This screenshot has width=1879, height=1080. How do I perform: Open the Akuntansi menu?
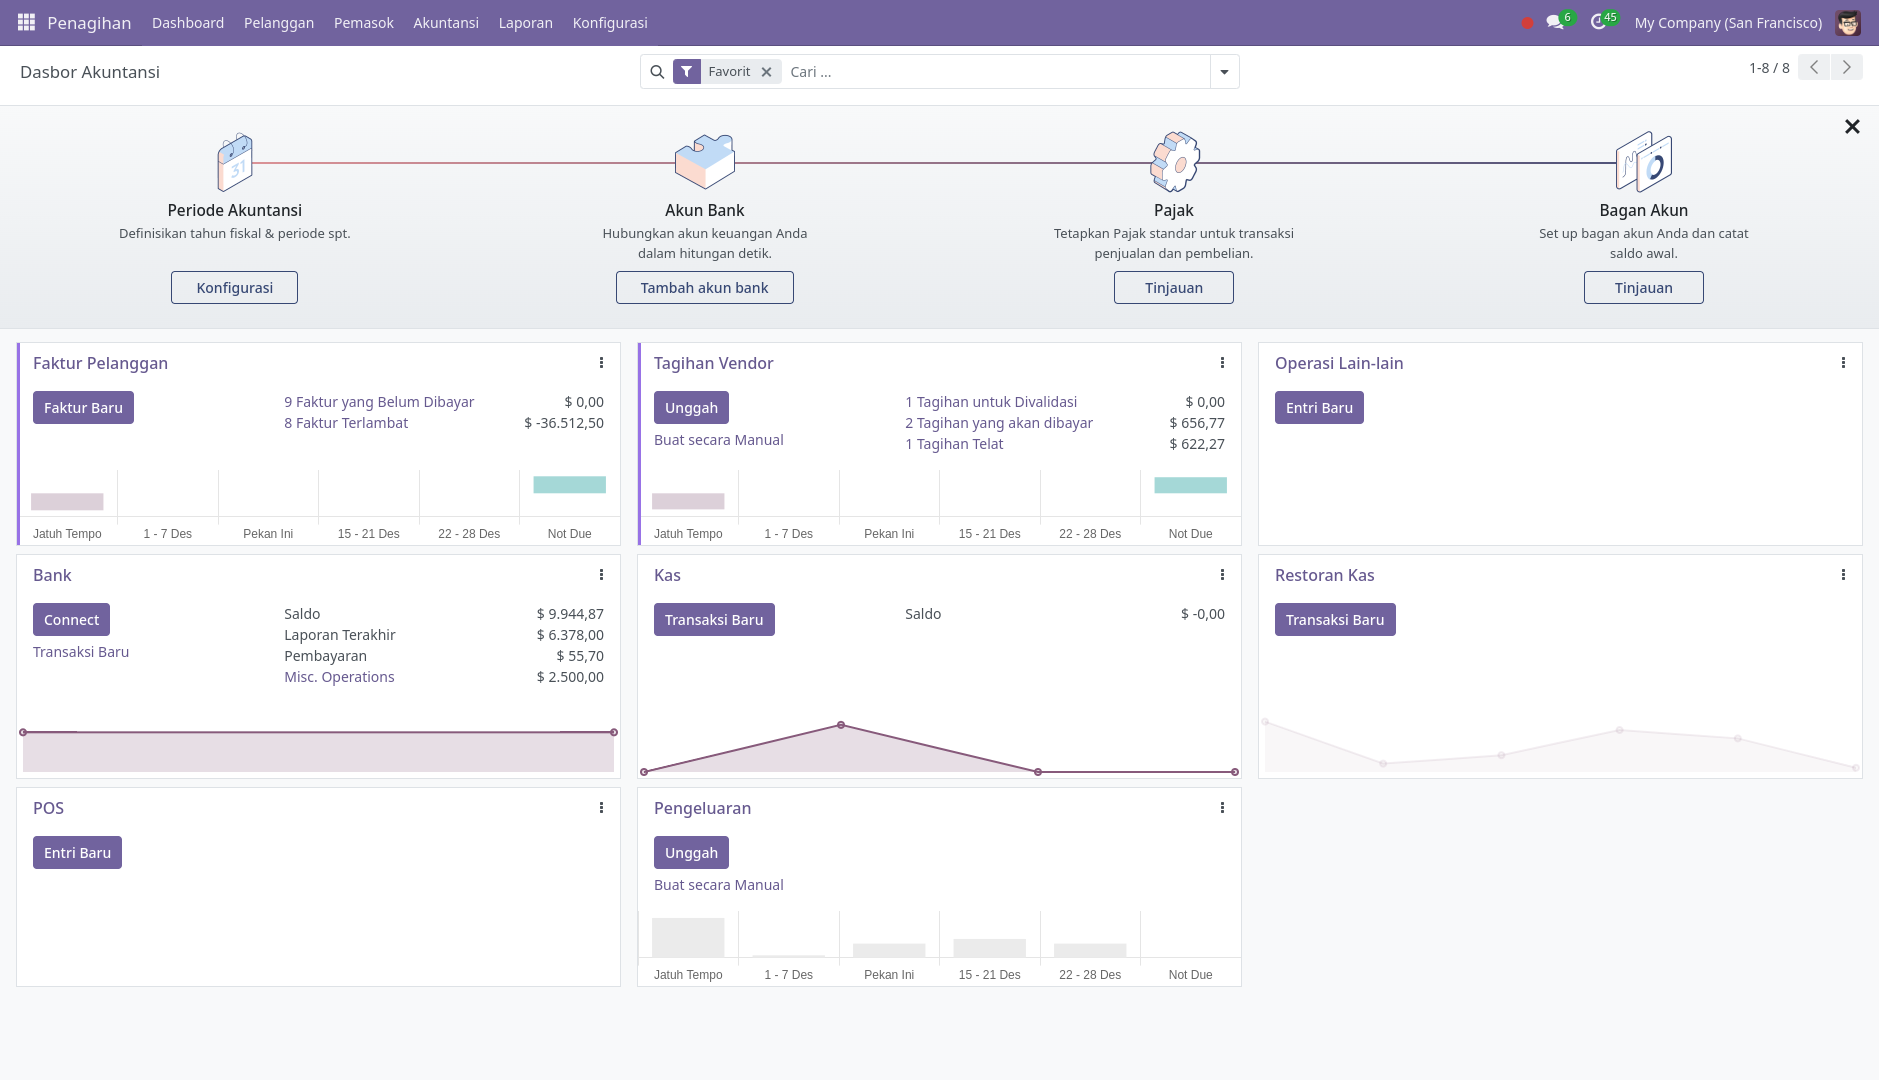pos(446,22)
